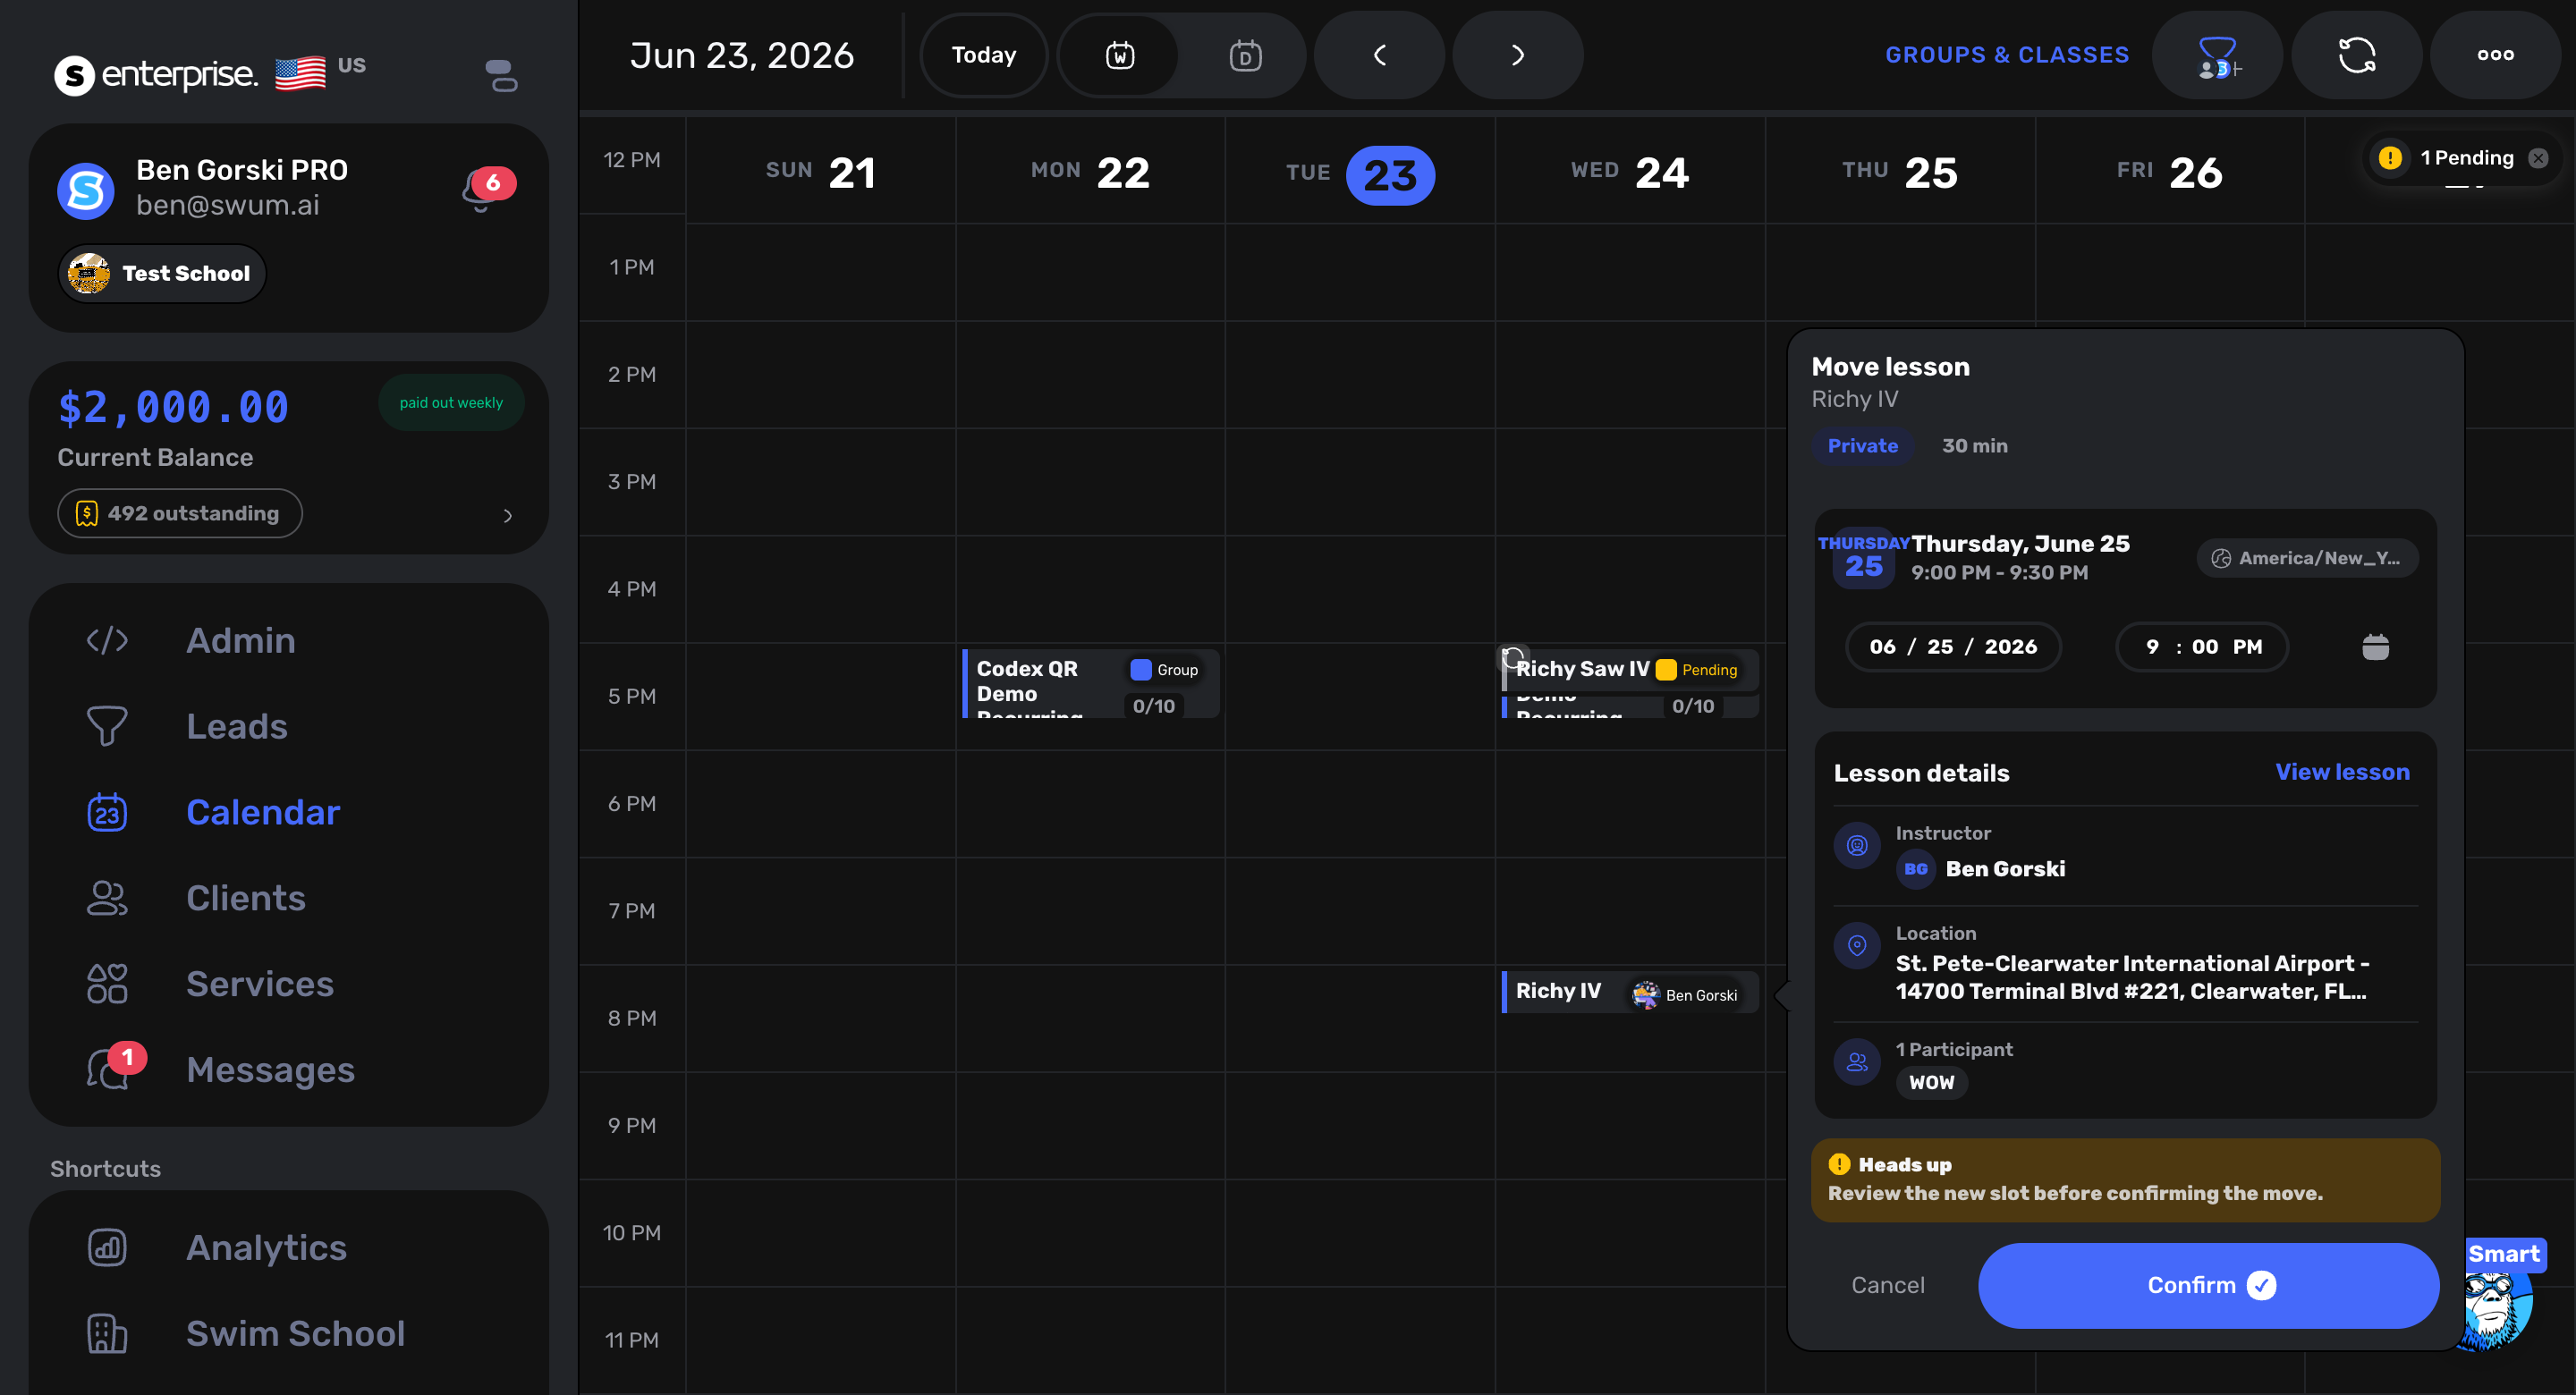This screenshot has height=1395, width=2576.
Task: Click the refresh sync icon
Action: [x=2356, y=55]
